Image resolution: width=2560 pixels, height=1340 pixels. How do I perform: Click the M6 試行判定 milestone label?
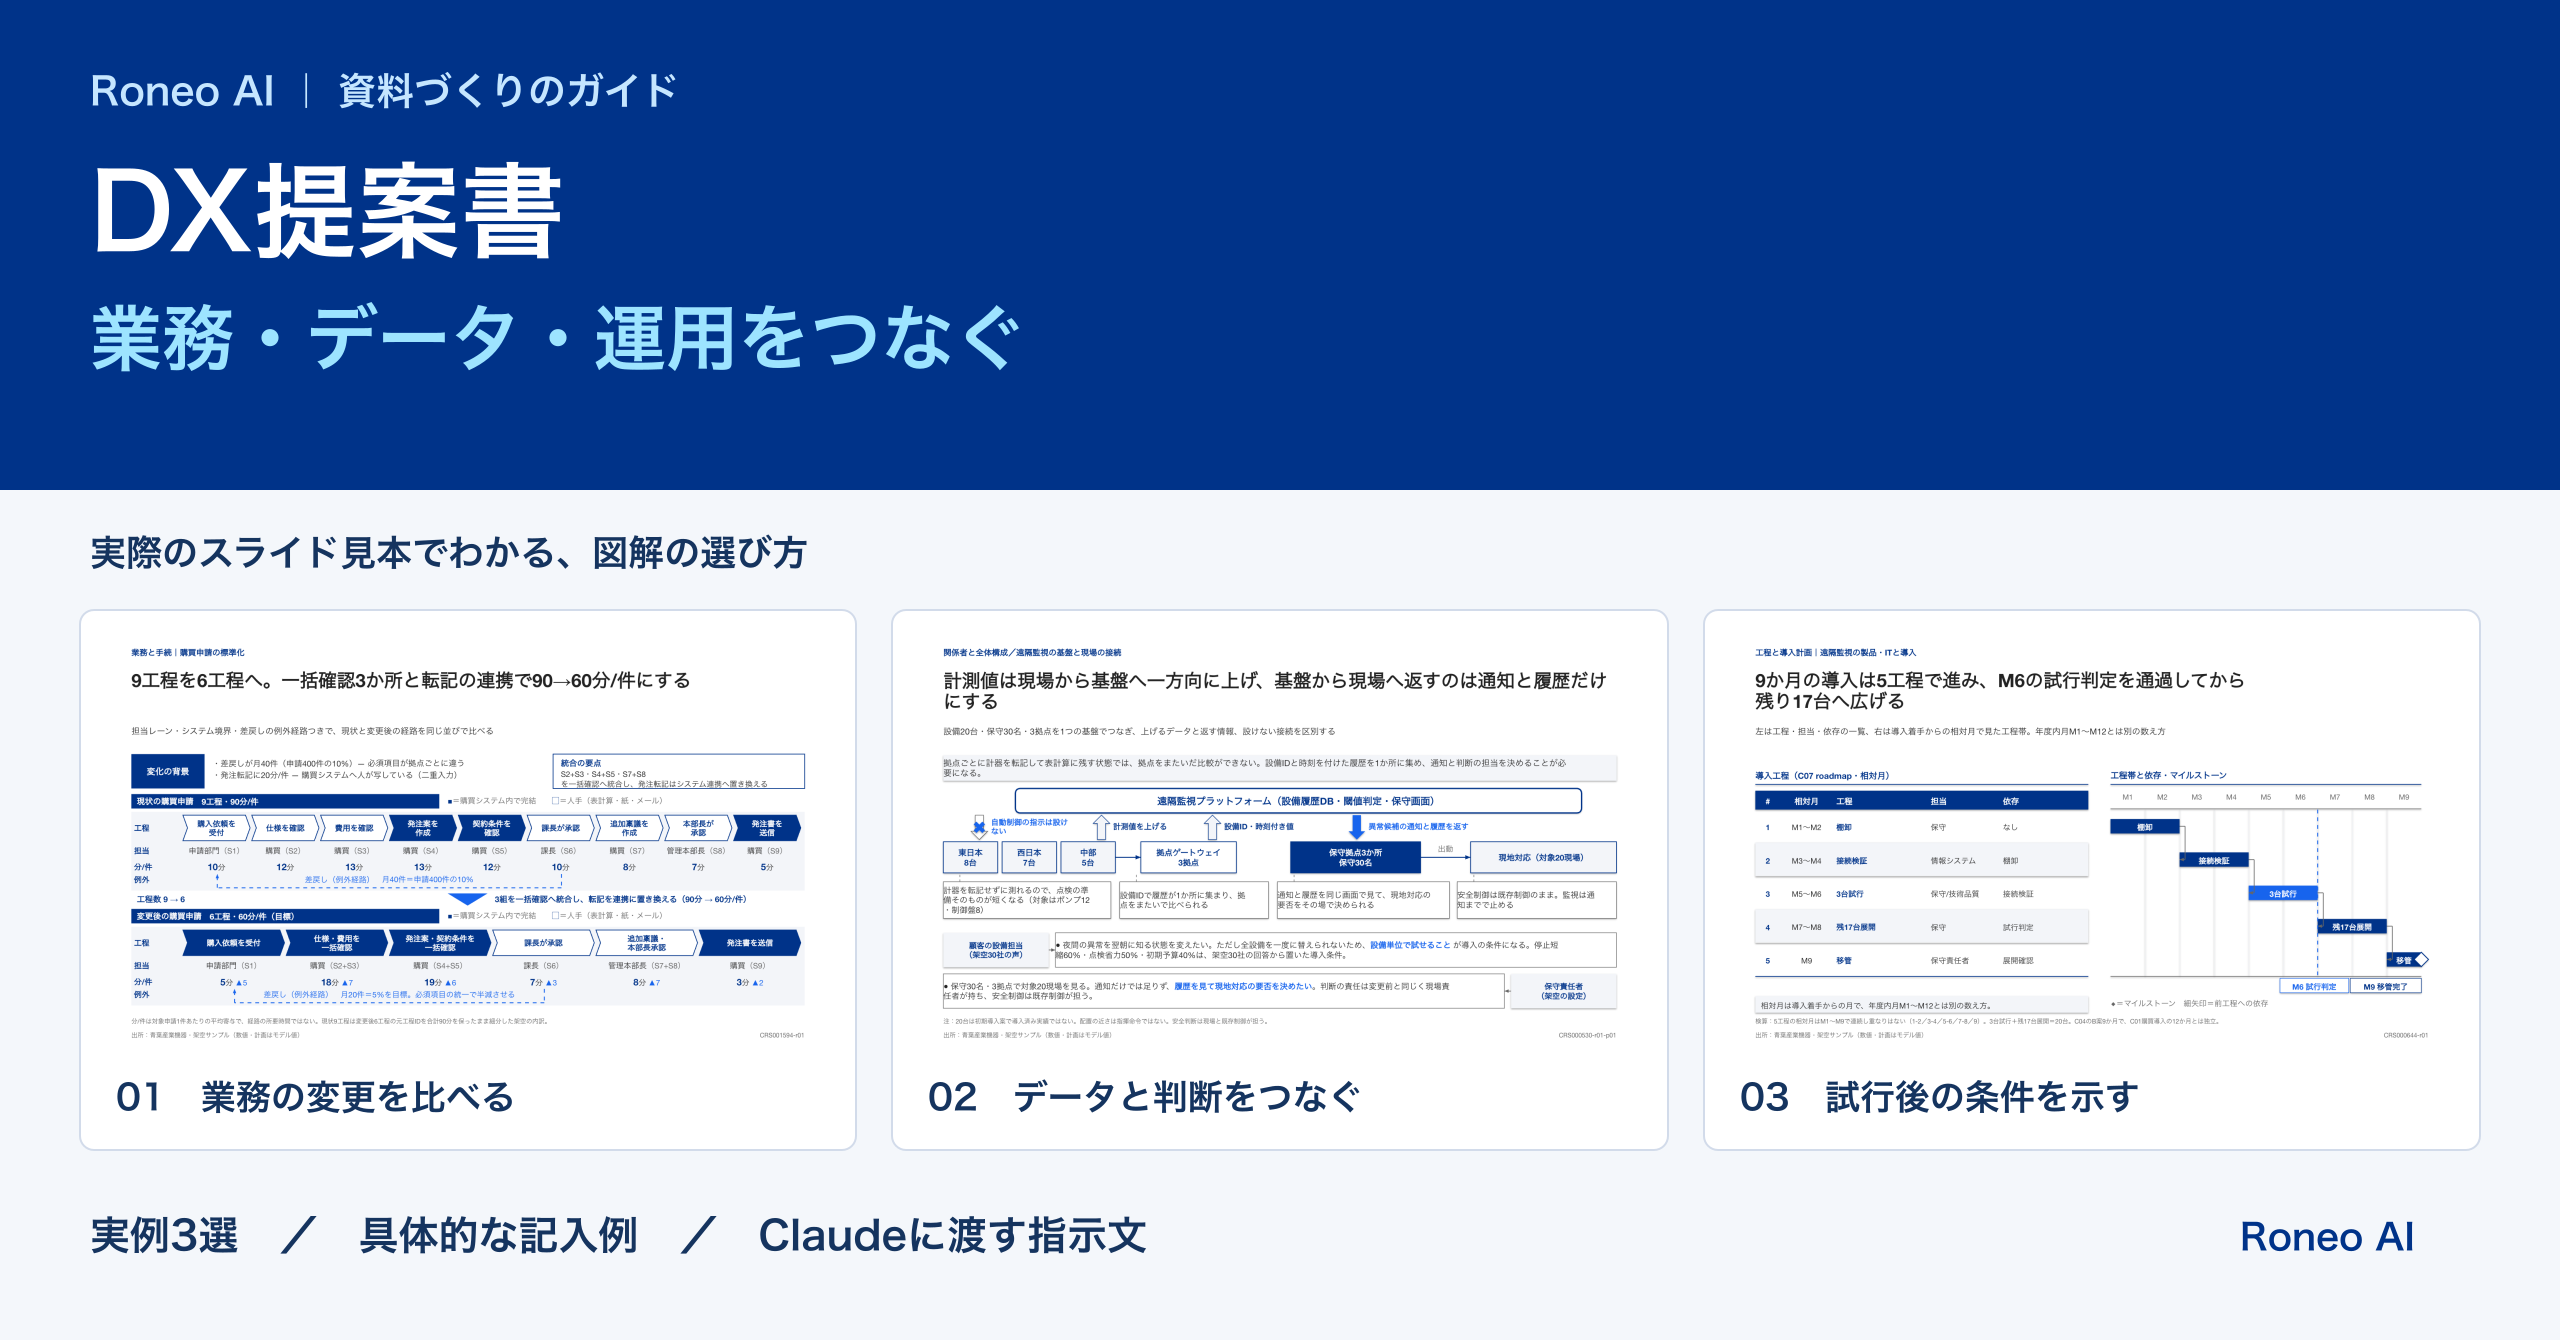(x=2314, y=986)
